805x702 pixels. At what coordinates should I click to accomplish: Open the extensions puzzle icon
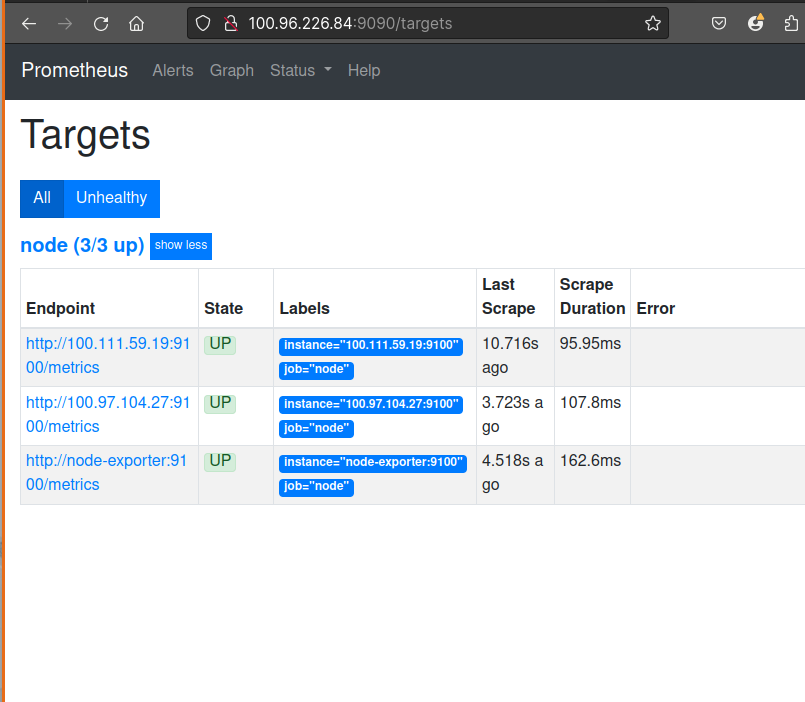coord(791,24)
